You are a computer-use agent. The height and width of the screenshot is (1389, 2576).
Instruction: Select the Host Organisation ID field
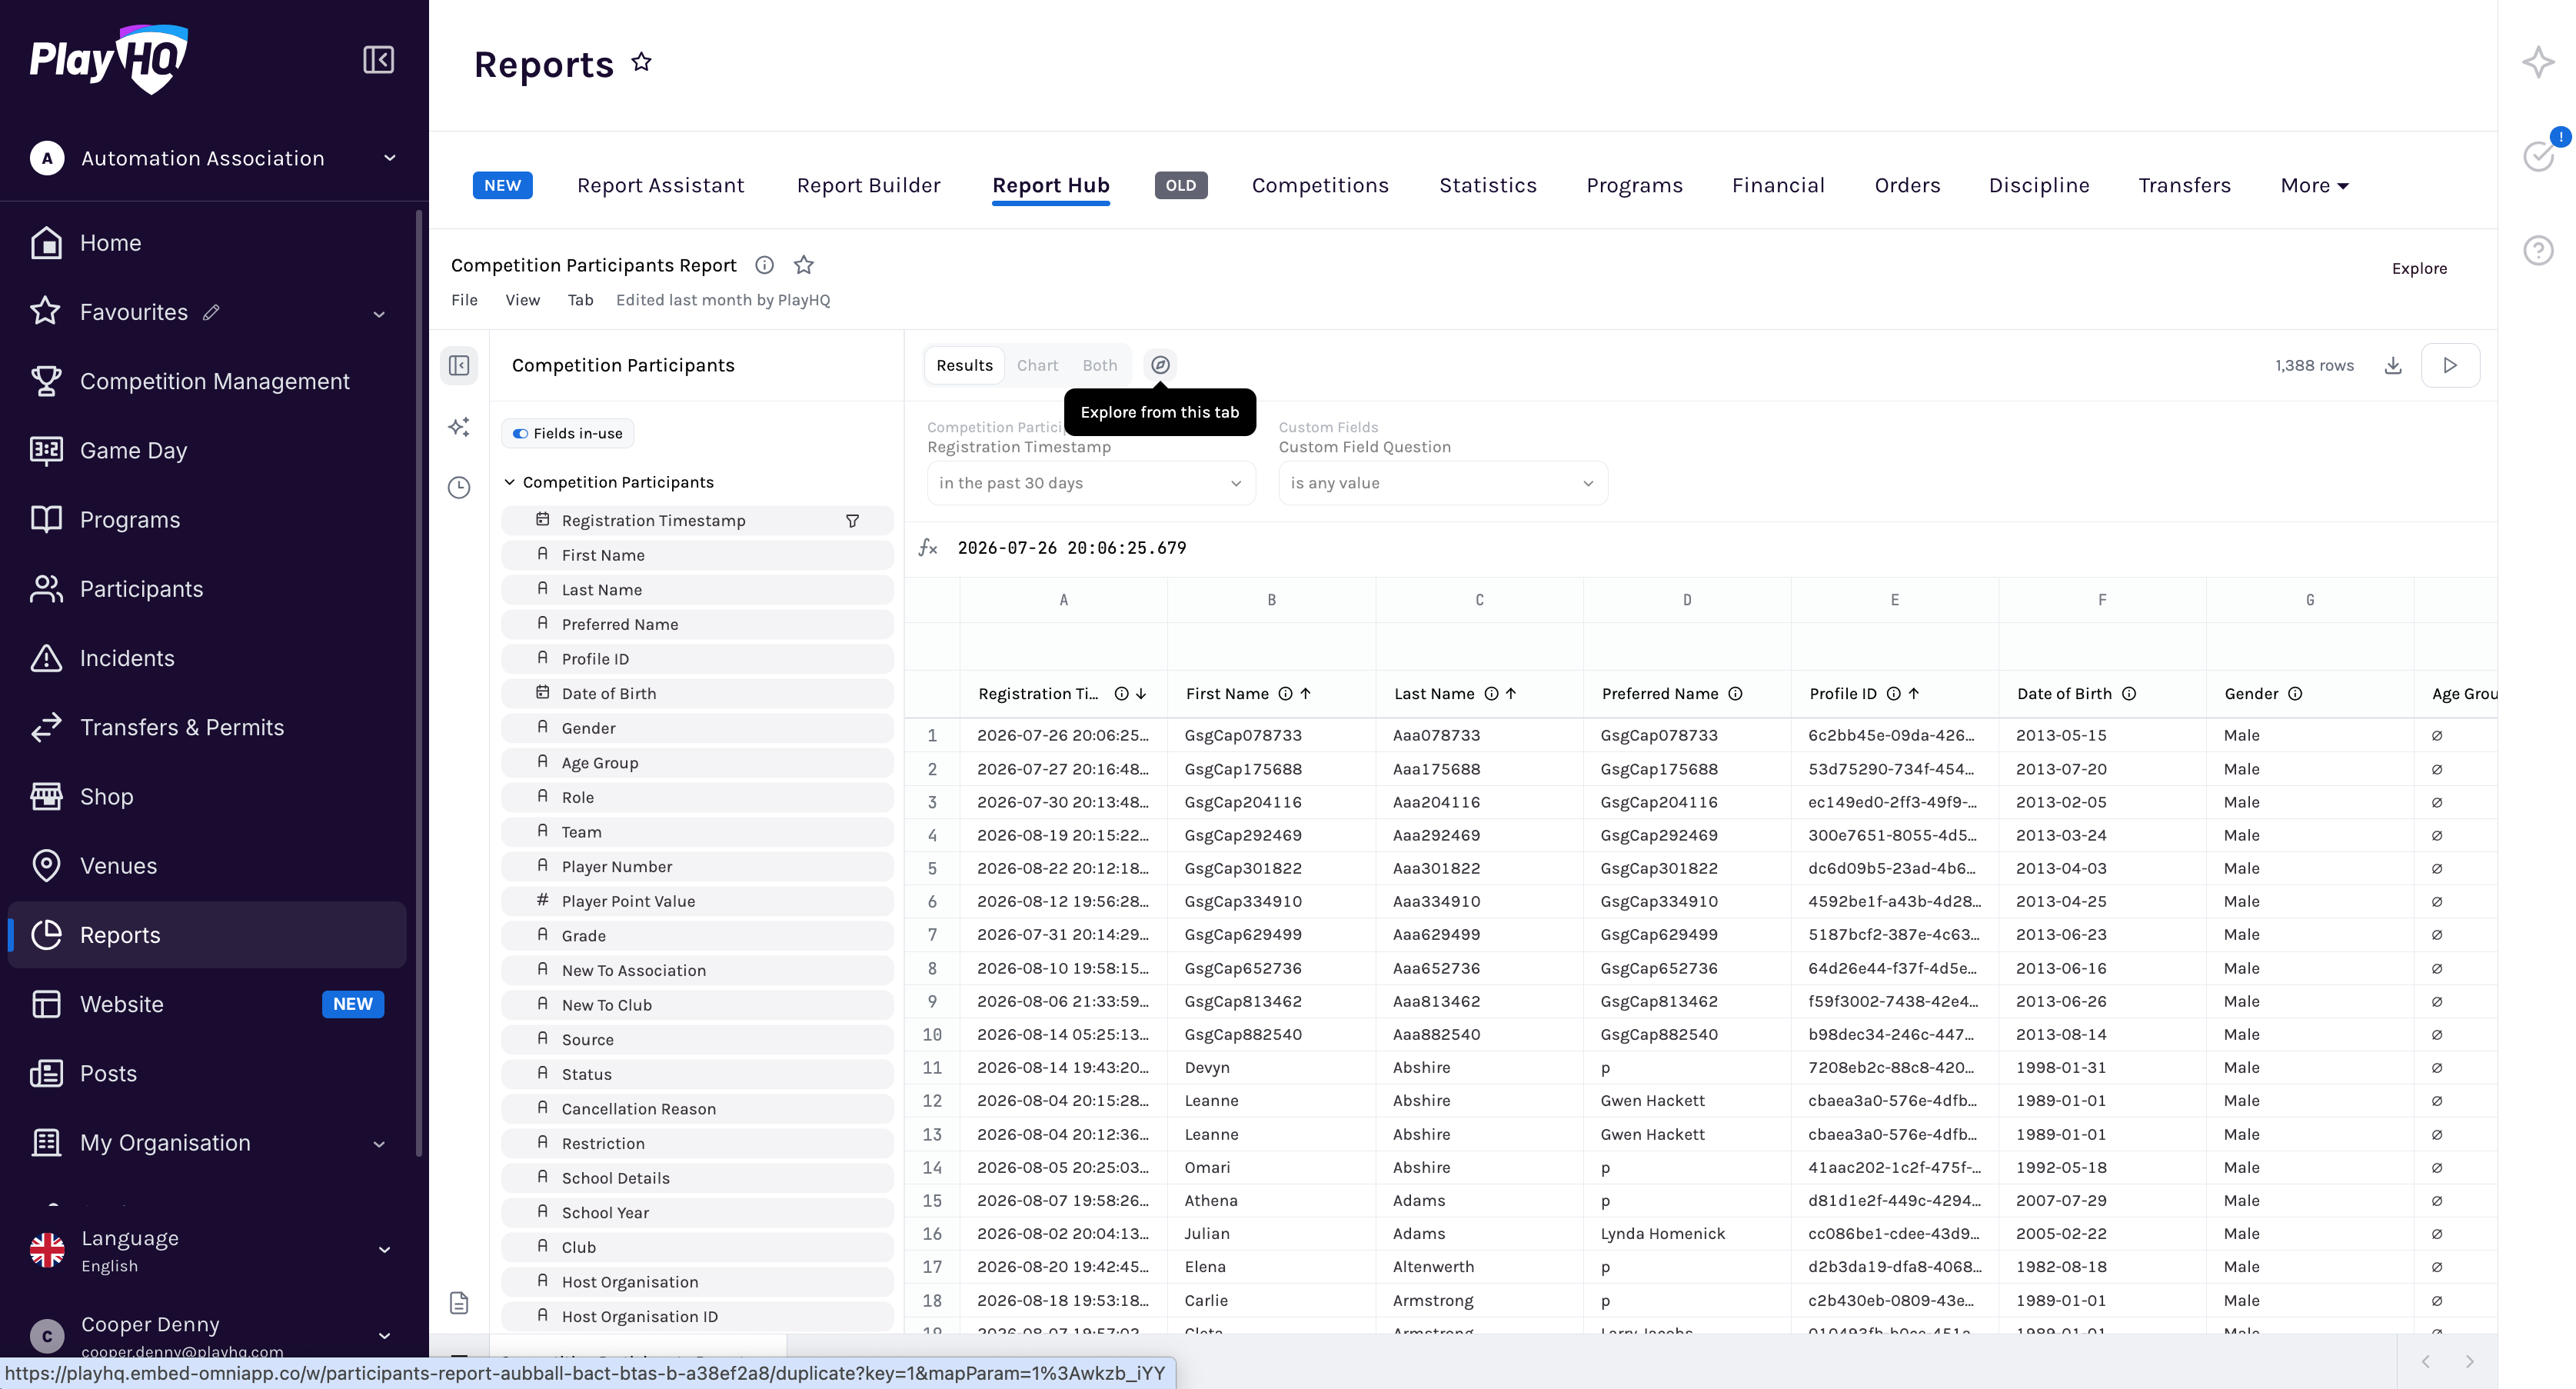(697, 1316)
